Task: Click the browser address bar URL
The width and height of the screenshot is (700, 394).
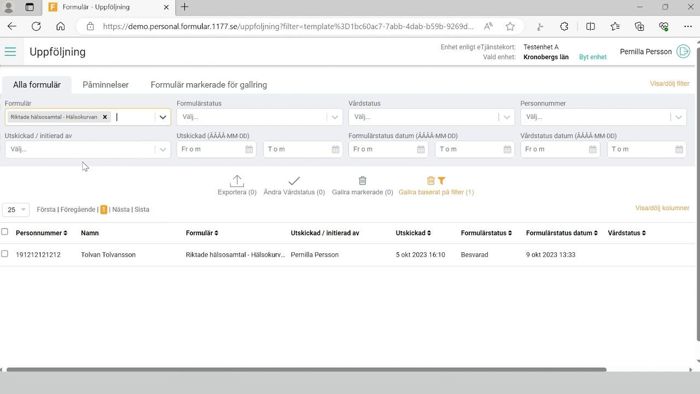Action: [x=288, y=26]
